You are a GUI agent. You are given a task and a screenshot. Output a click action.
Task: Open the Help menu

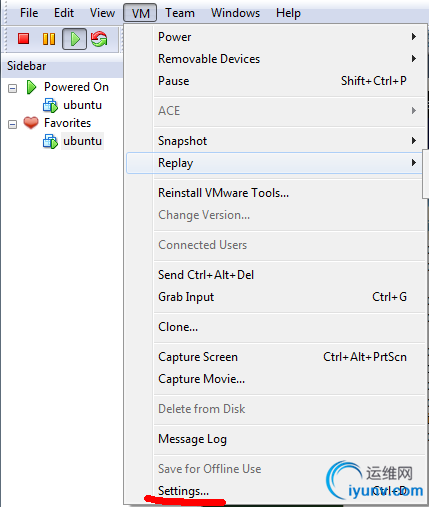tap(288, 13)
